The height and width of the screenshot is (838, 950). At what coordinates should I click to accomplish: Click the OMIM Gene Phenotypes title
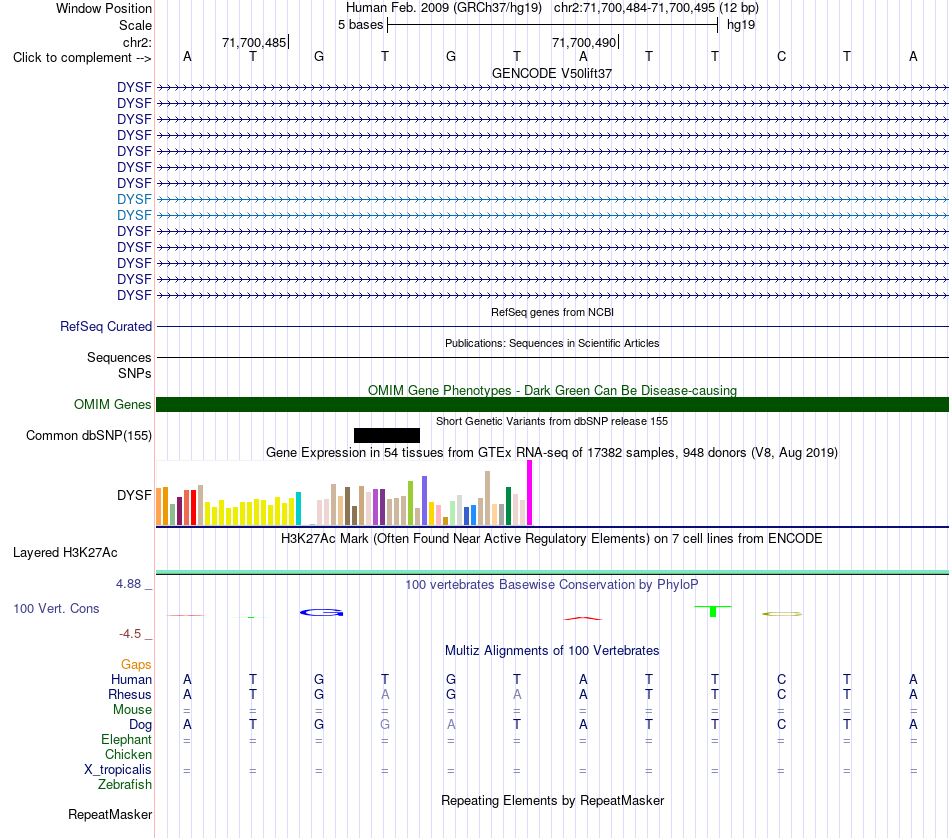(x=552, y=390)
